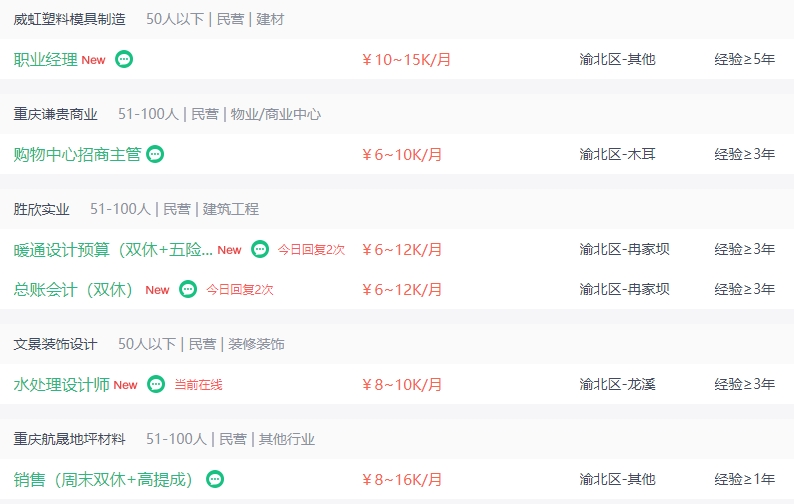Click 今日回复2次 beside 总账会计
Screen dimensions: 794x504
tap(240, 290)
